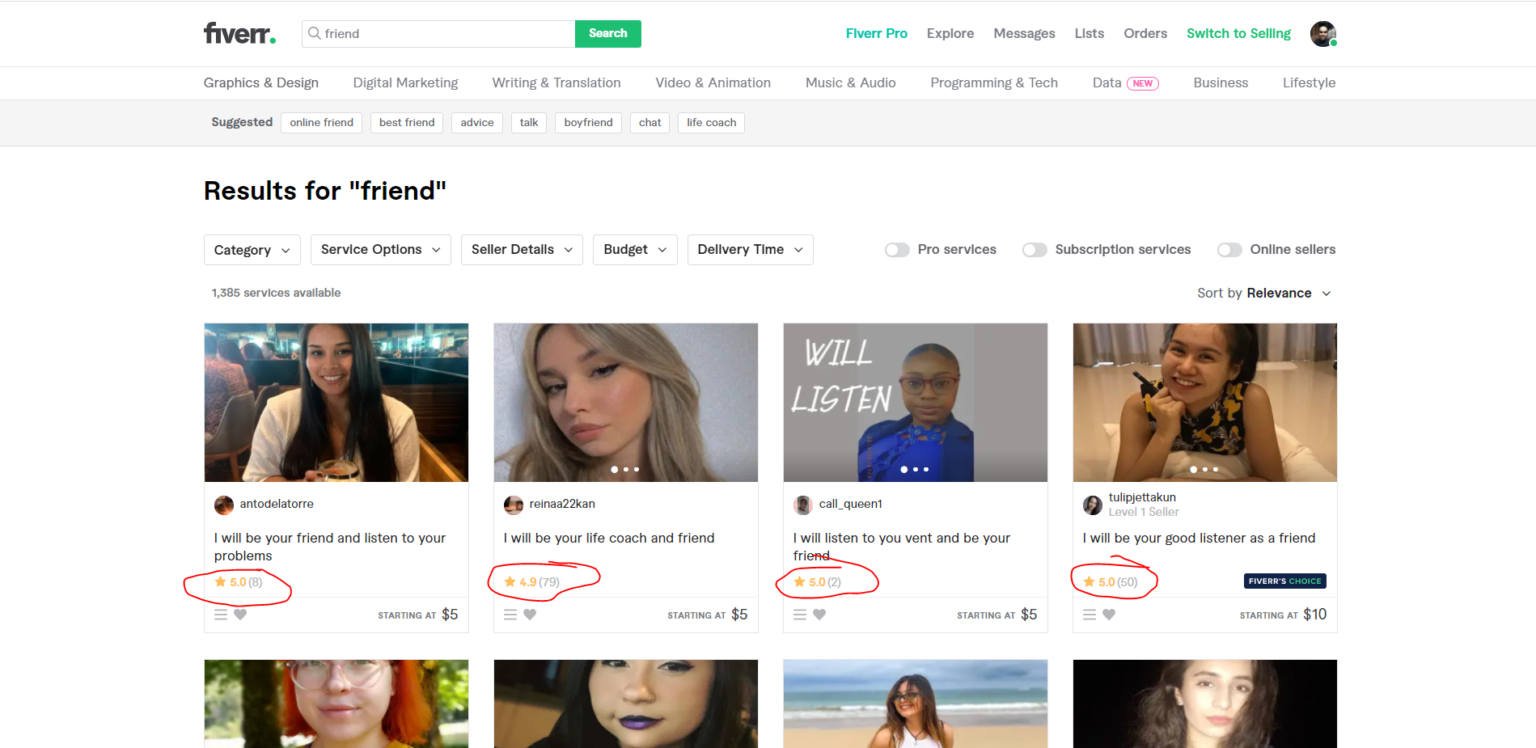
Task: Open list menu icon on tulipjettakun's gig
Action: click(1089, 614)
